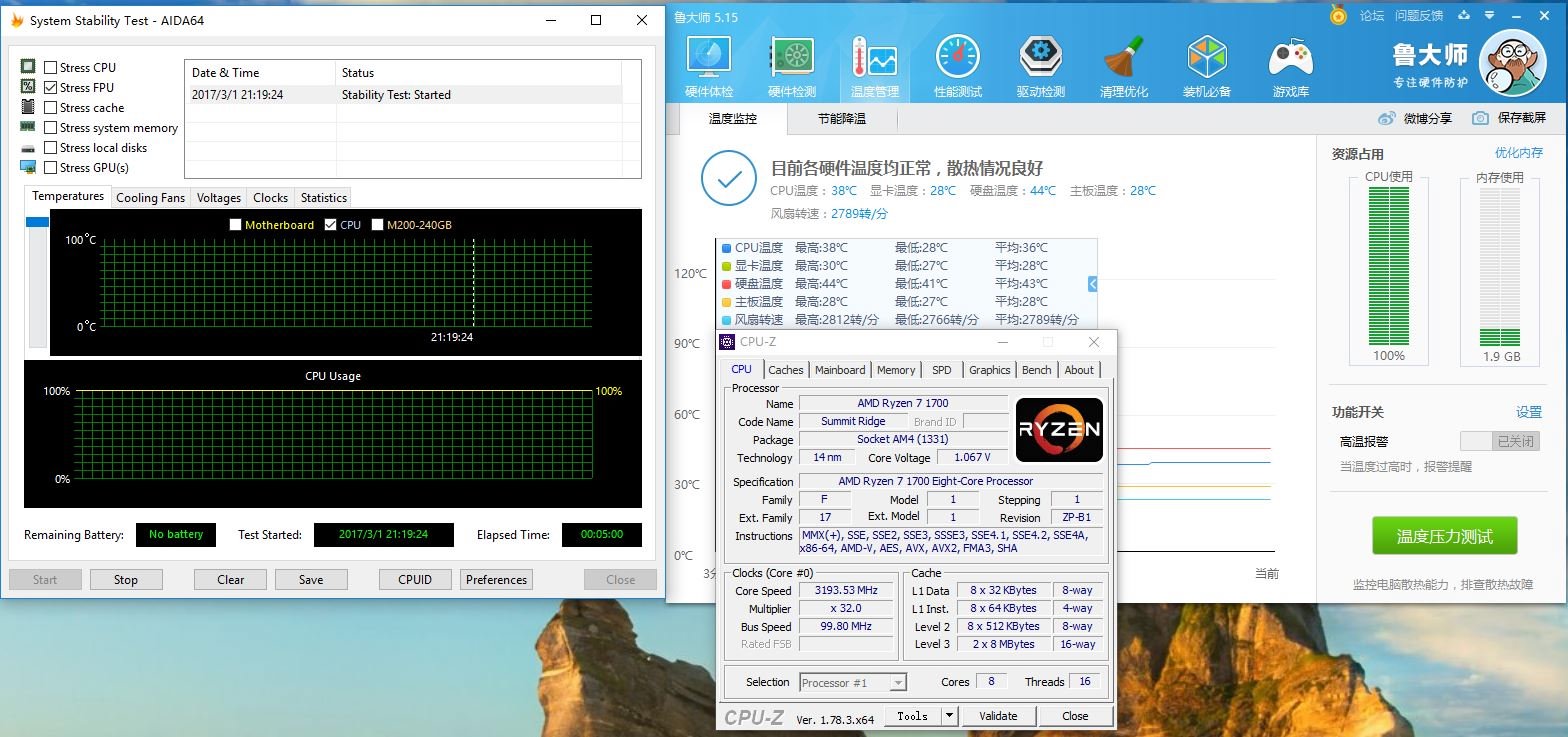
Task: Click Stop button in AIDA64
Action: 126,580
